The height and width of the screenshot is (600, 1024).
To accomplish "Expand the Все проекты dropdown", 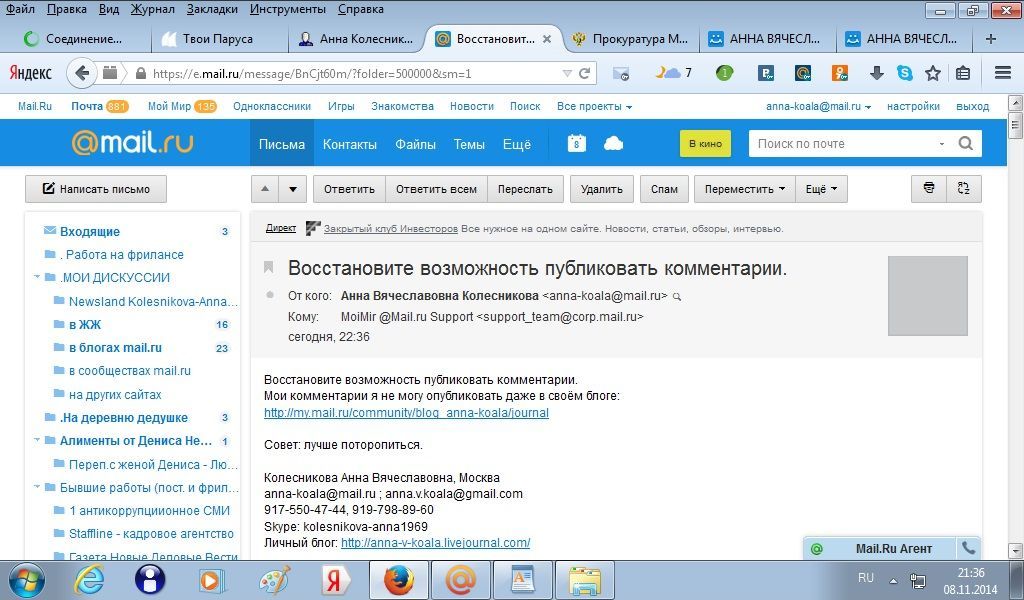I will click(x=594, y=106).
